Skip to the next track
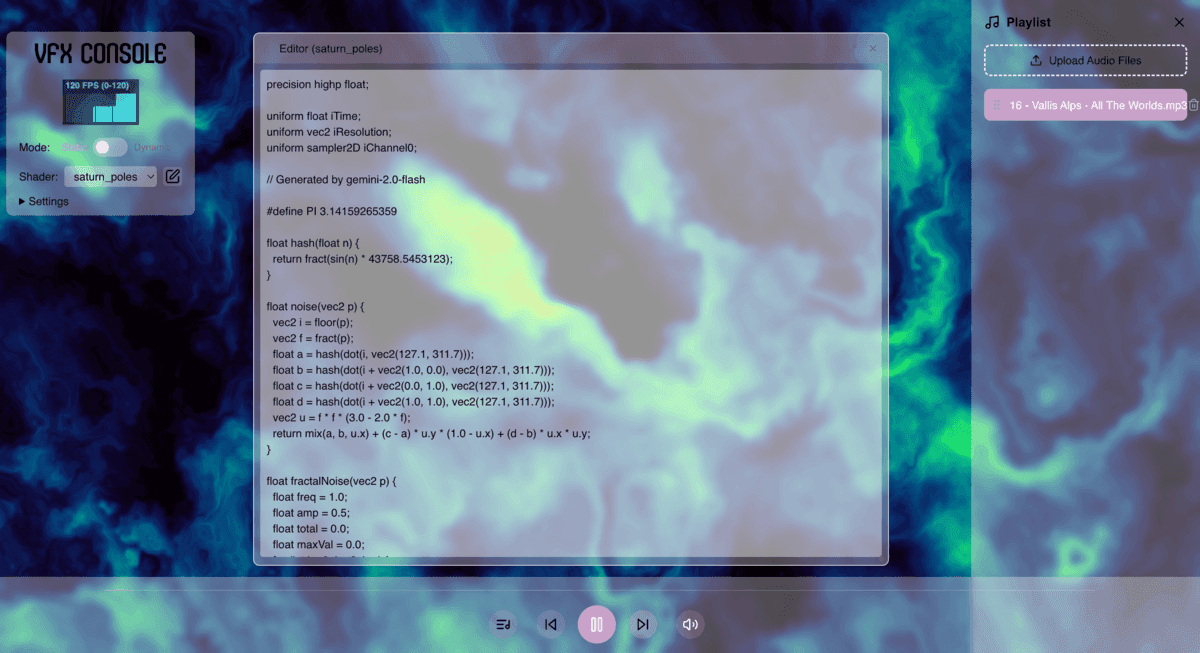Screen dimensions: 1200x653 coord(643,625)
